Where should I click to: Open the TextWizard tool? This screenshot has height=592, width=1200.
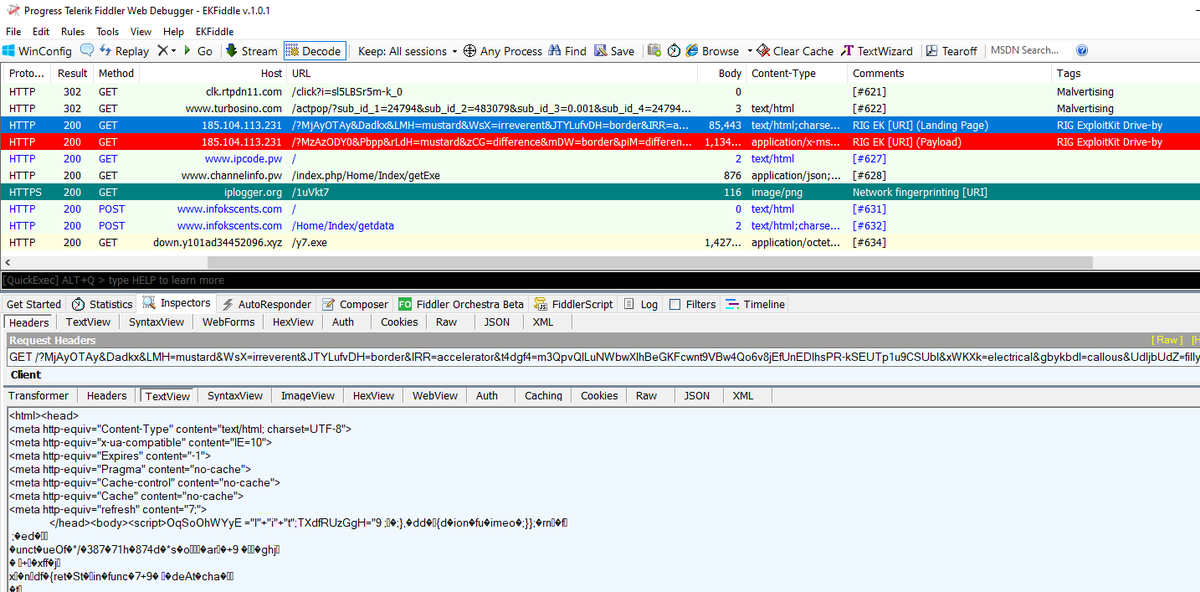click(x=877, y=51)
